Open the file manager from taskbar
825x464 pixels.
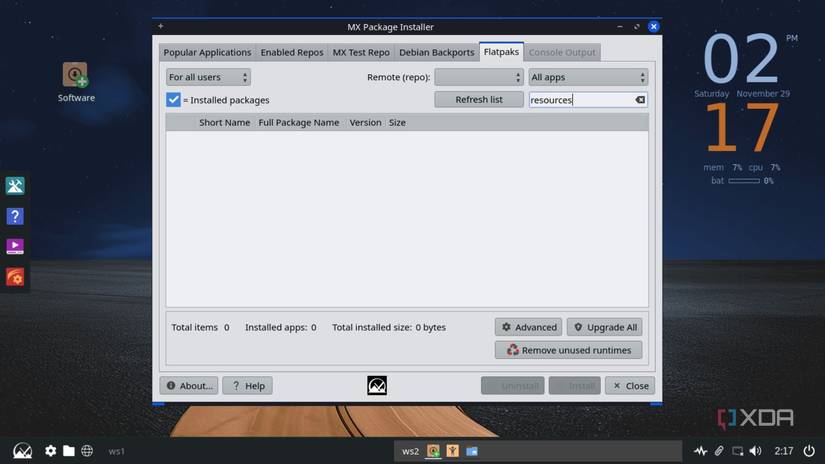click(69, 451)
